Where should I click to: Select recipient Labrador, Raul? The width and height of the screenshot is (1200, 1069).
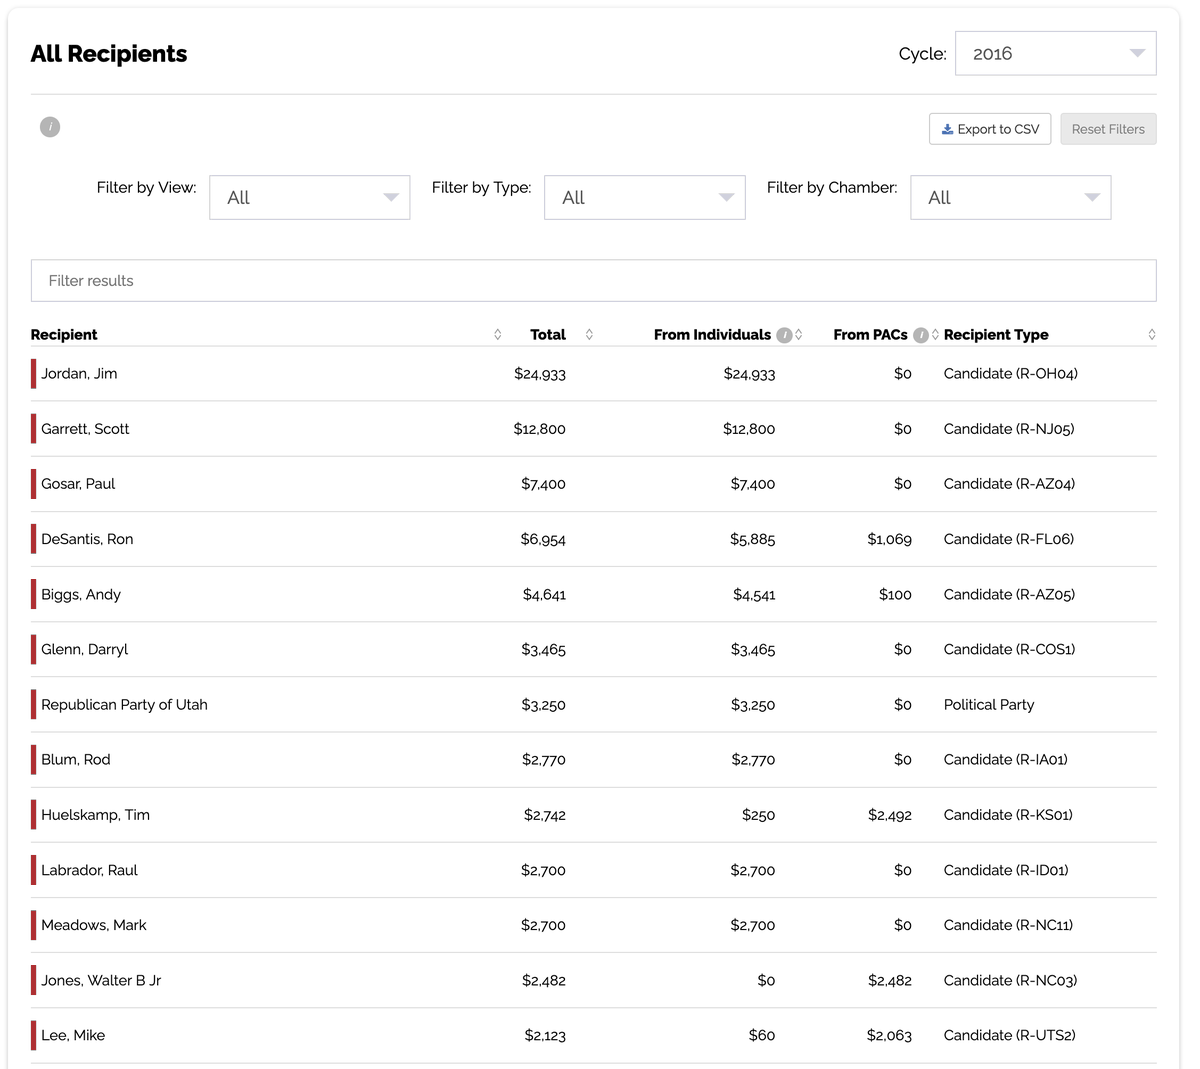(x=89, y=870)
